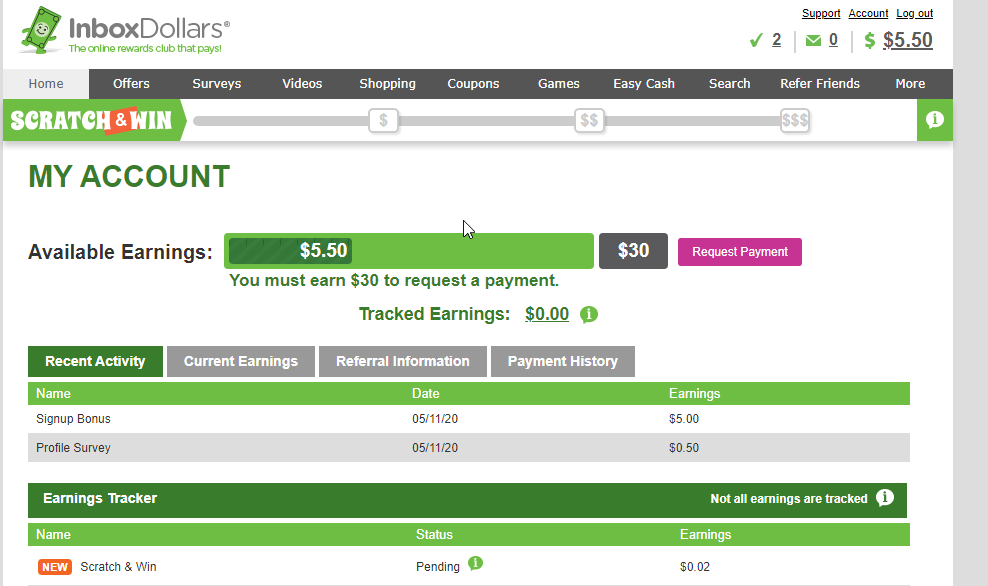
Task: Click the double dollar Scratch marker
Action: (589, 120)
